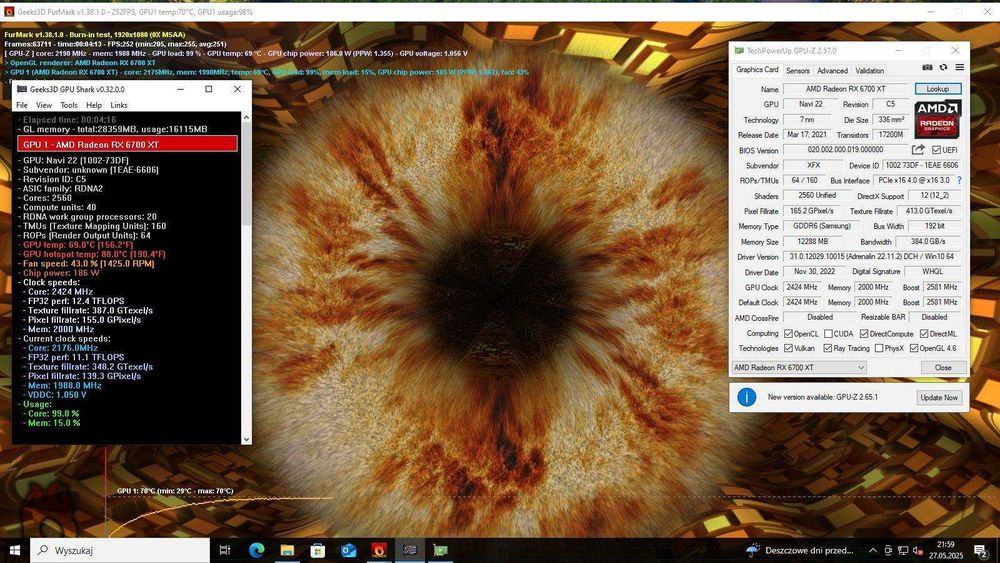The height and width of the screenshot is (563, 1000).
Task: Click the 'GPU hotspot temp: 88.0°C' line in GPU Shark
Action: coord(94,254)
